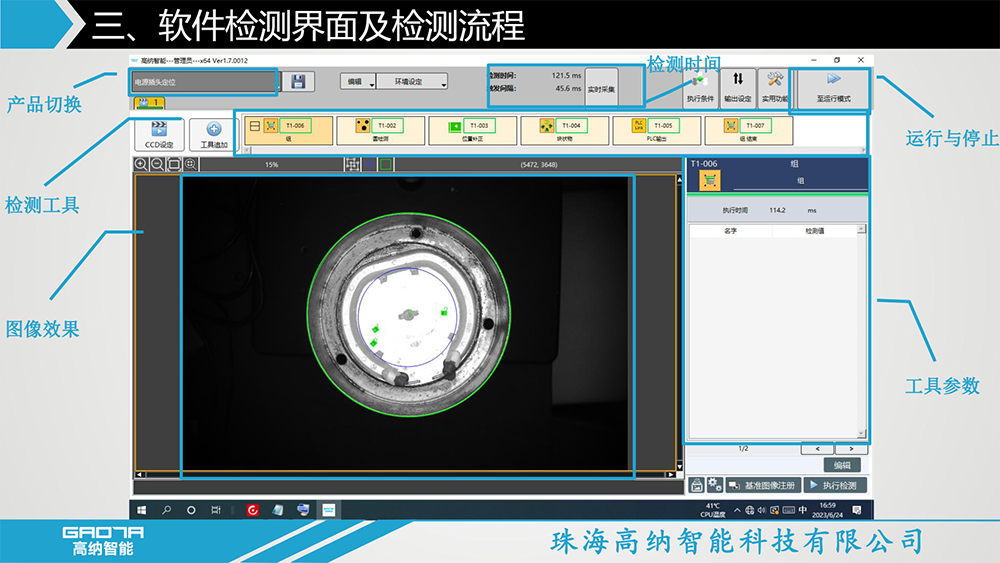This screenshot has height=563, width=1000.
Task: Open Windows taskbar search
Action: [166, 510]
